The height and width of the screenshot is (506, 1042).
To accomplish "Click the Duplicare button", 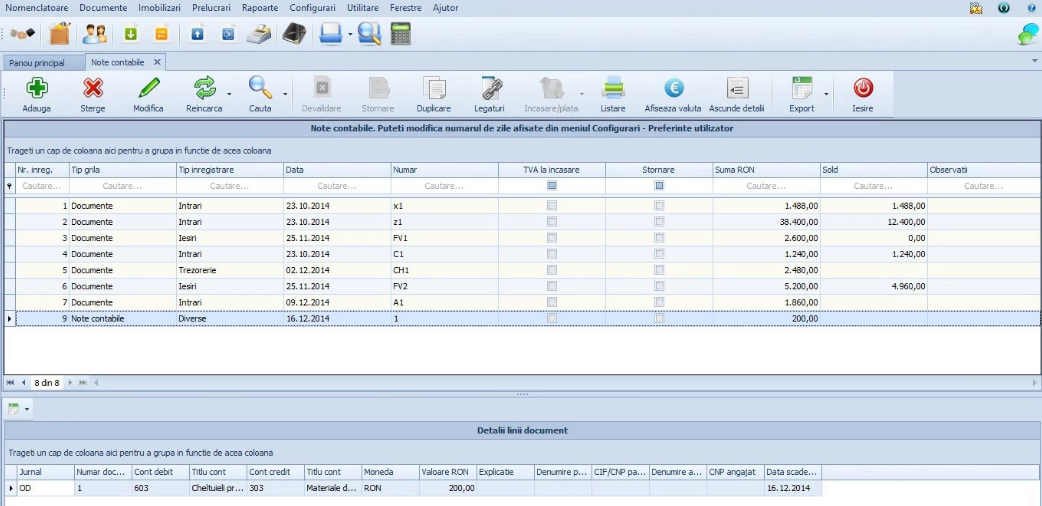I will click(434, 94).
